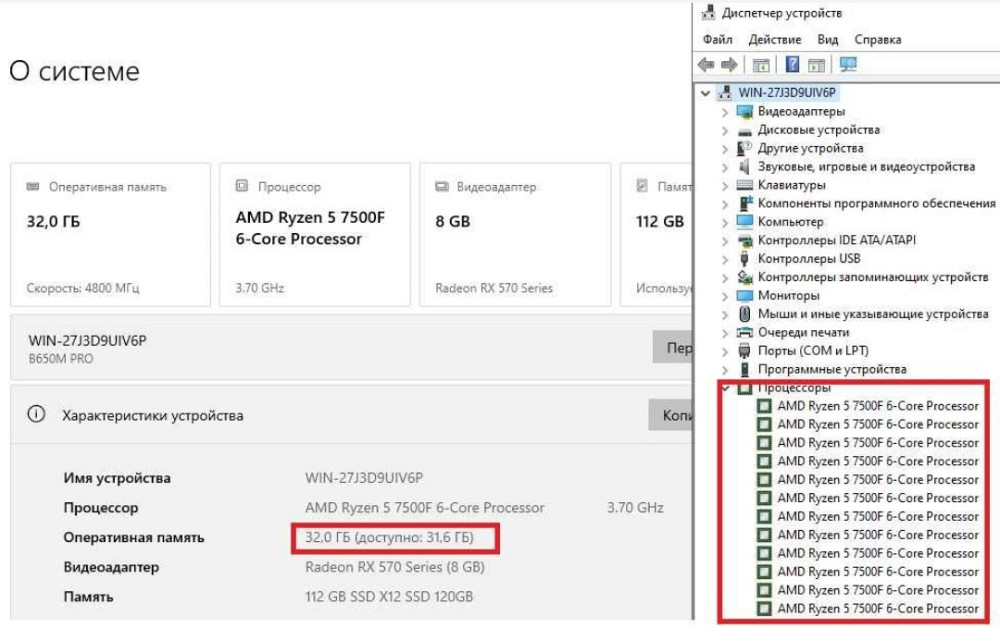Click the rename PC button beside WIN-27J3D9UIV6P

(x=672, y=348)
